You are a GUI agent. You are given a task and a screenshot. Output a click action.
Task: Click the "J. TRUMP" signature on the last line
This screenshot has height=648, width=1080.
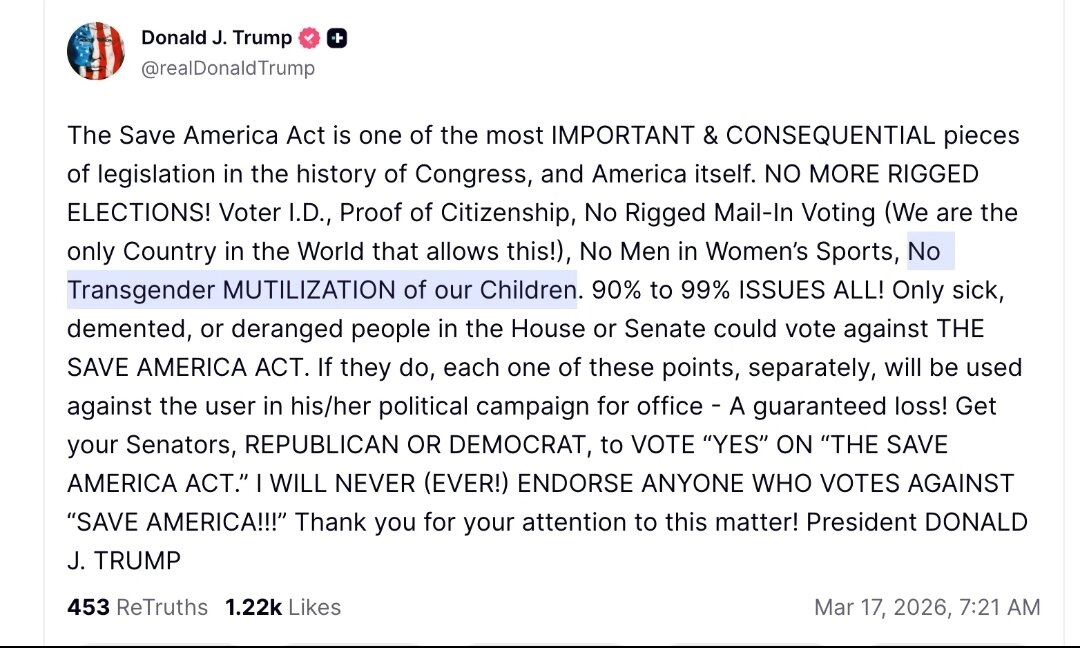click(124, 561)
